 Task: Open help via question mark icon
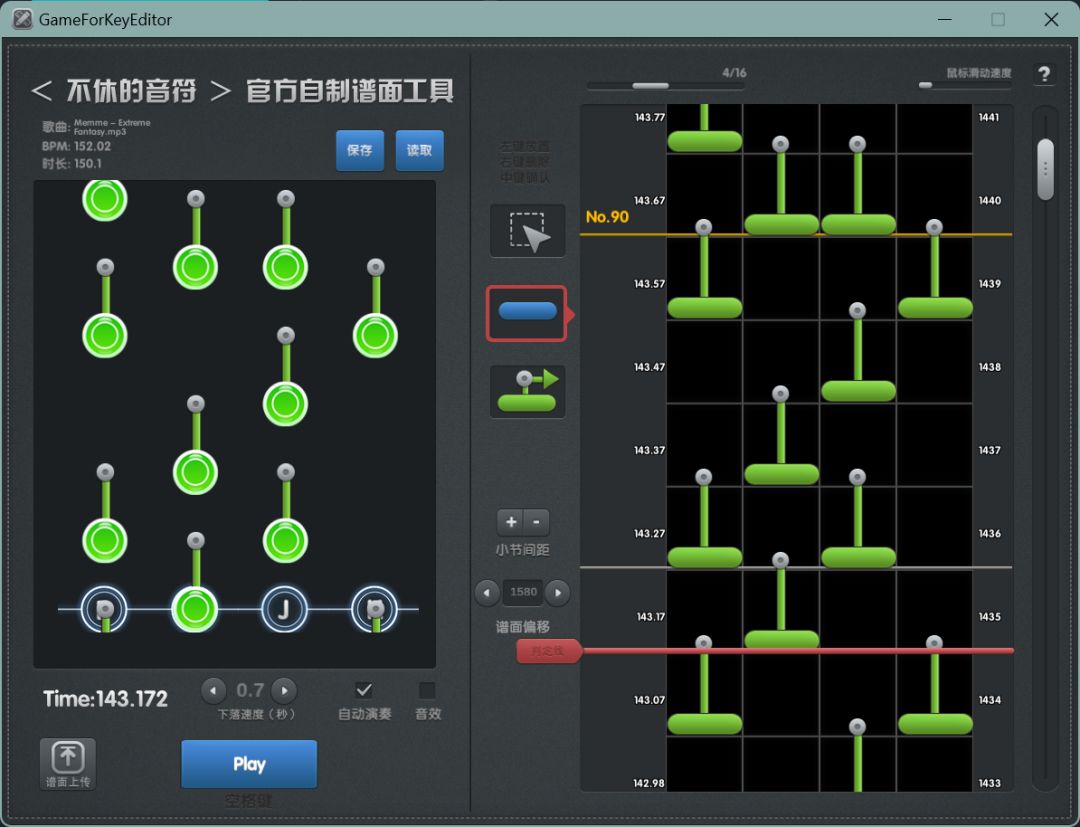(1043, 75)
